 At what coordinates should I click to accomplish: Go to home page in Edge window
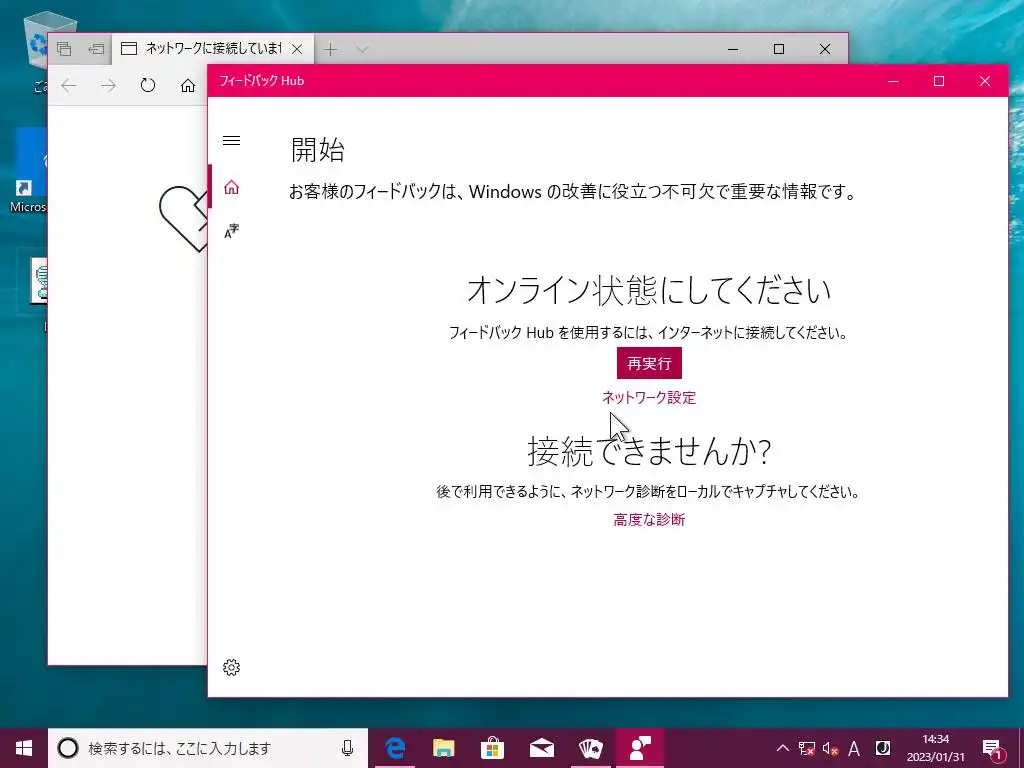pos(188,86)
